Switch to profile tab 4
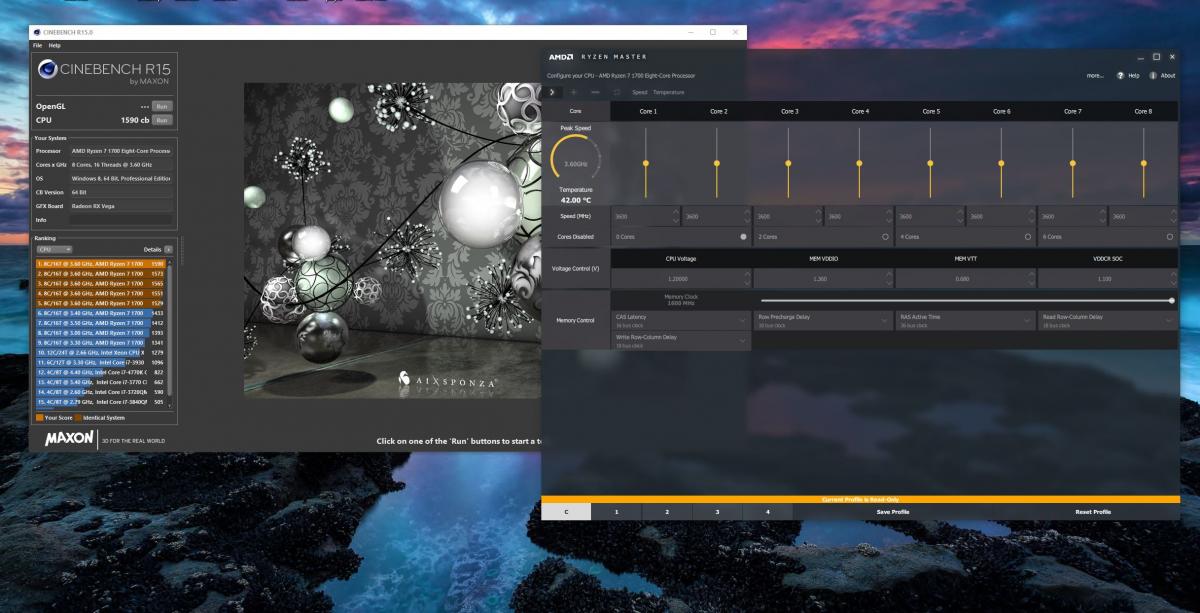The height and width of the screenshot is (613, 1200). [767, 511]
